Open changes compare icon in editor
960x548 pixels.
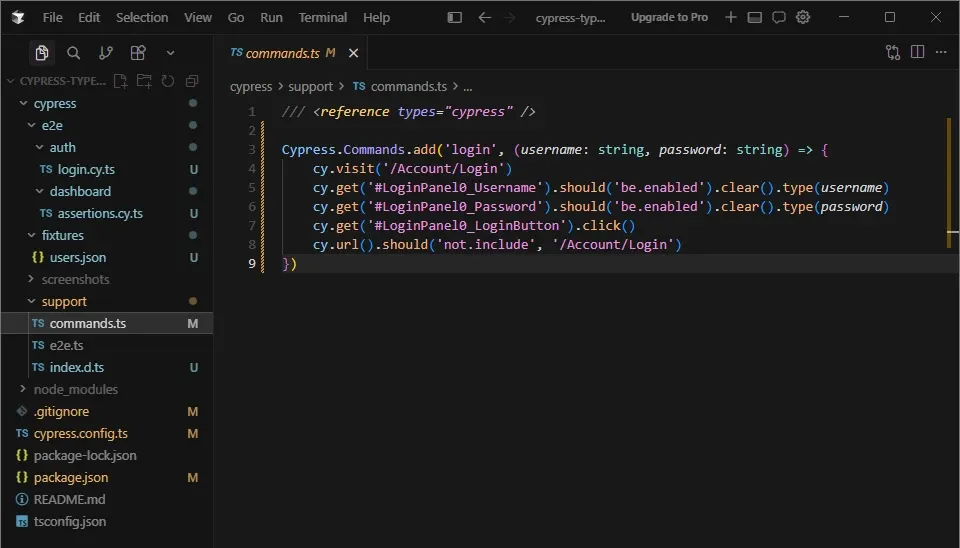(x=893, y=53)
